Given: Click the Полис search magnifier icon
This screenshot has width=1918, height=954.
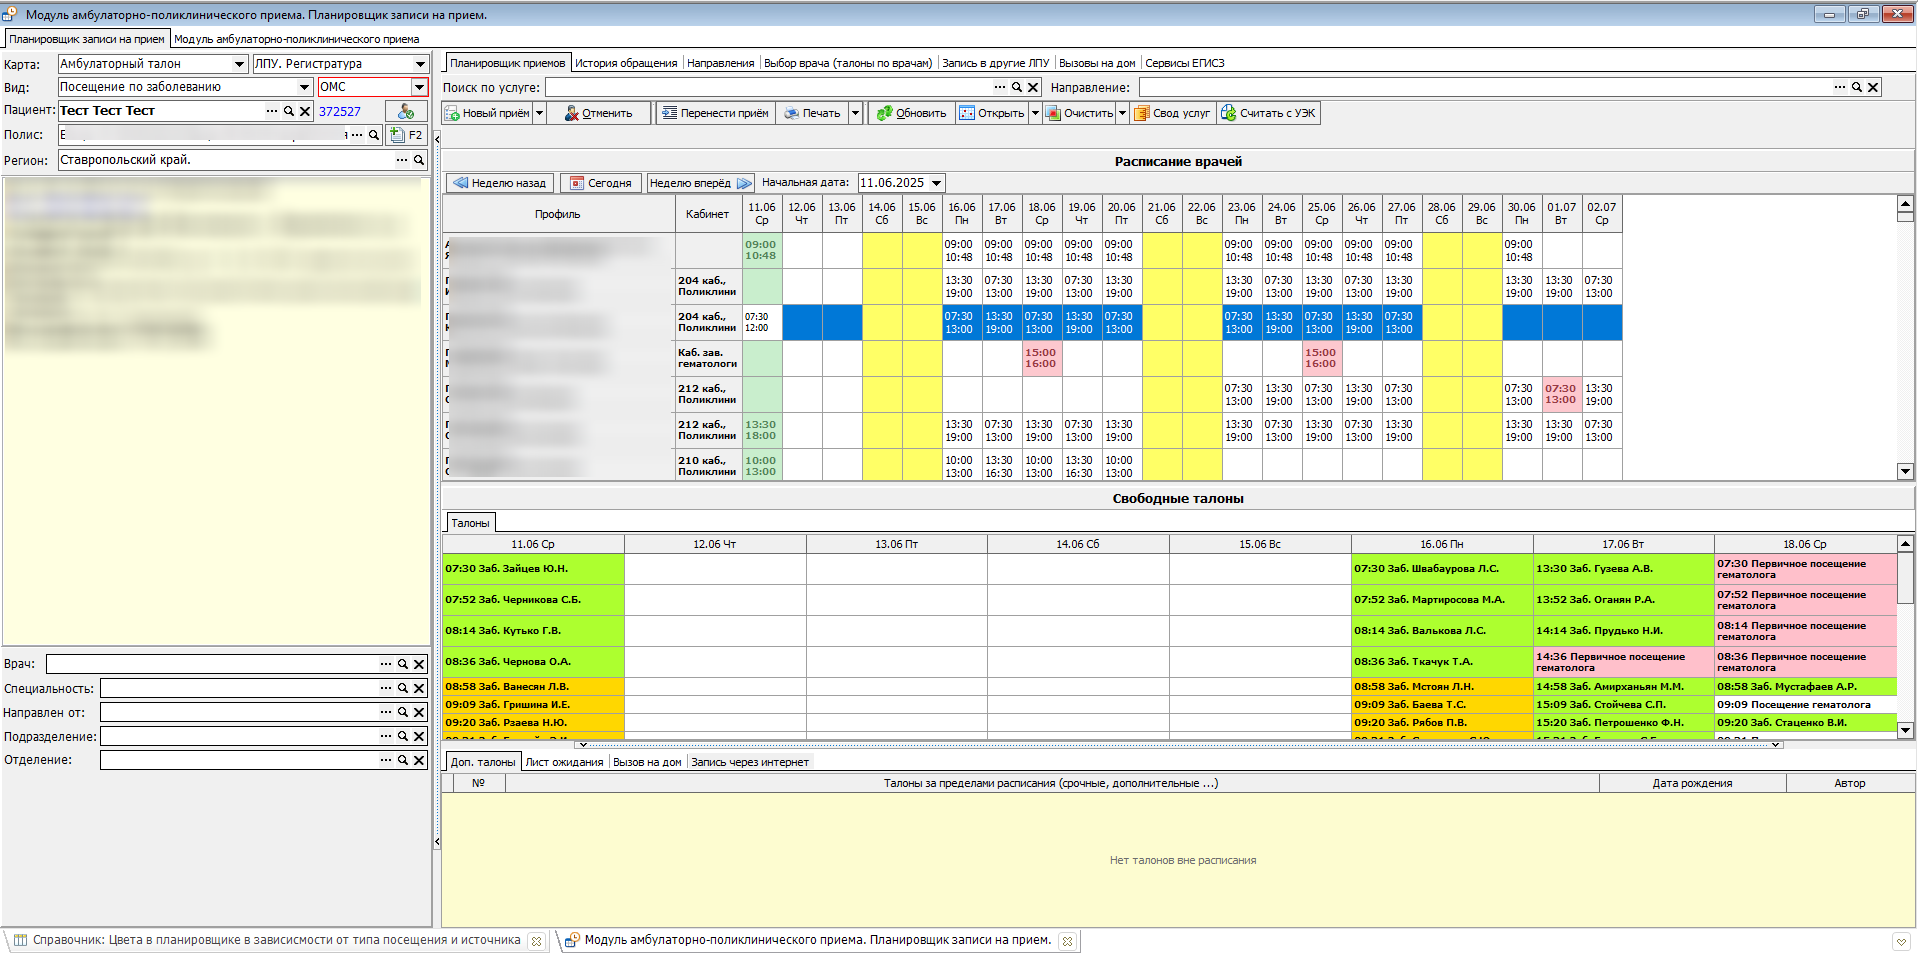Looking at the screenshot, I should pos(374,135).
